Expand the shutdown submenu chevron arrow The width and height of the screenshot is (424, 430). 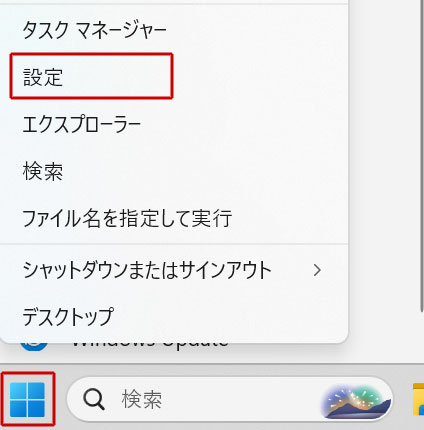point(317,270)
